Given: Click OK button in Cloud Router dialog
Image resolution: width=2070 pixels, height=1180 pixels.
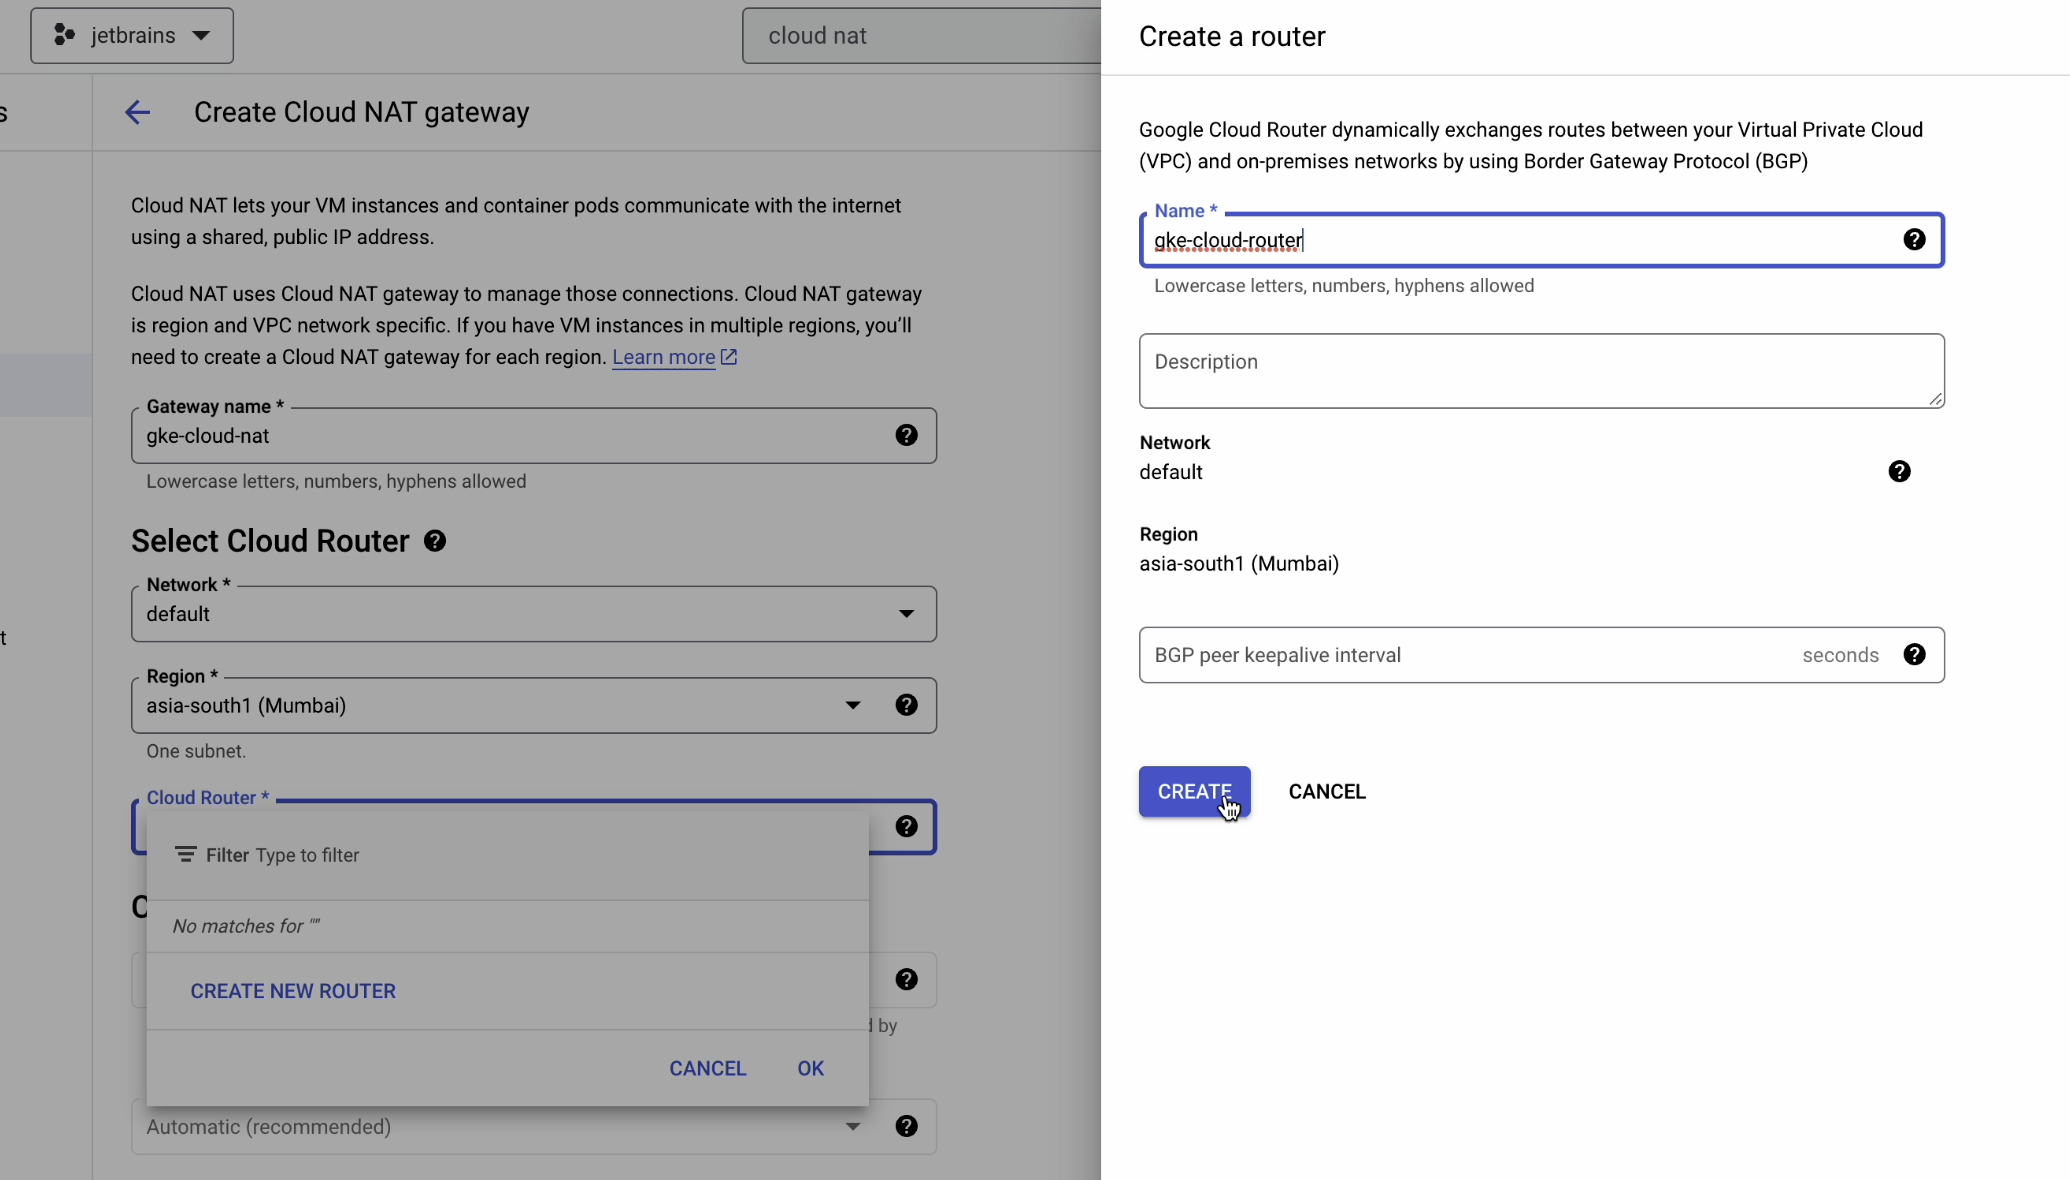Looking at the screenshot, I should click(x=810, y=1068).
